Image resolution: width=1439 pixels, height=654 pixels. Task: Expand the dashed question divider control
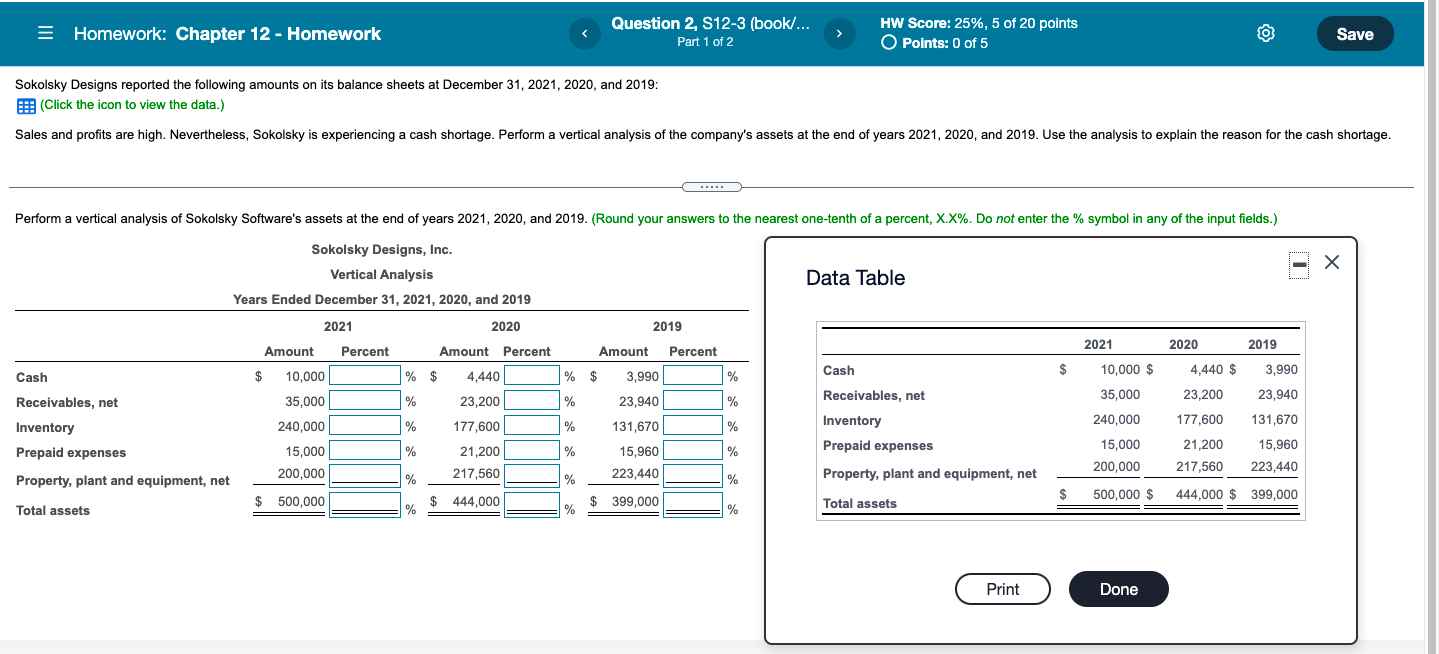712,186
